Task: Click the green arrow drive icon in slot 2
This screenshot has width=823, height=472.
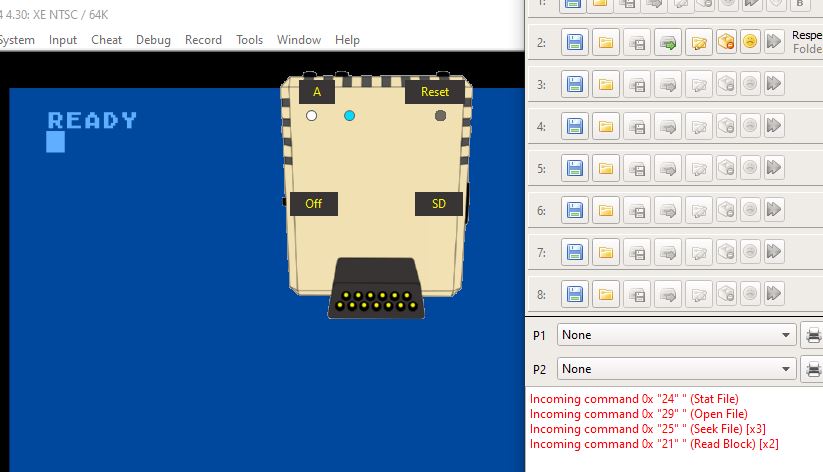Action: tap(666, 43)
